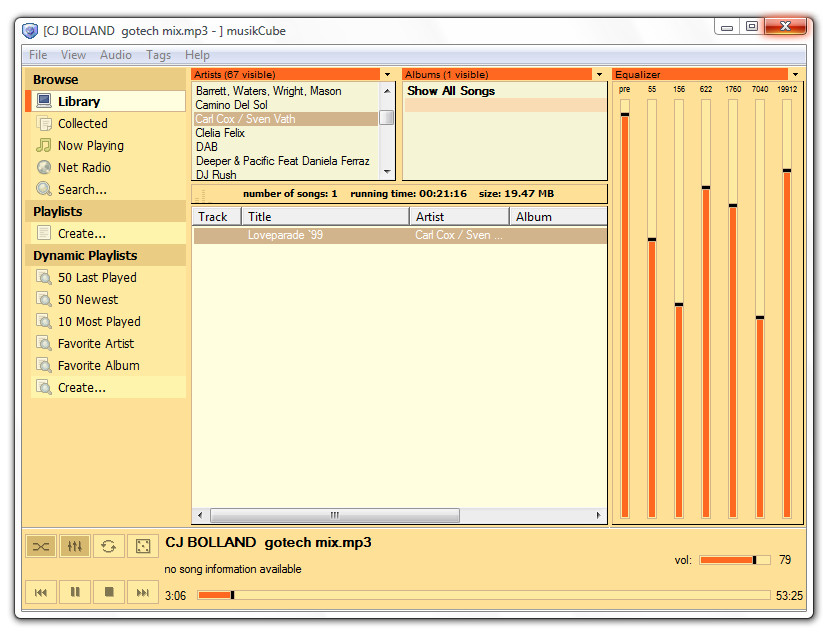831x632 pixels.
Task: Skip to the previous track
Action: tap(41, 592)
